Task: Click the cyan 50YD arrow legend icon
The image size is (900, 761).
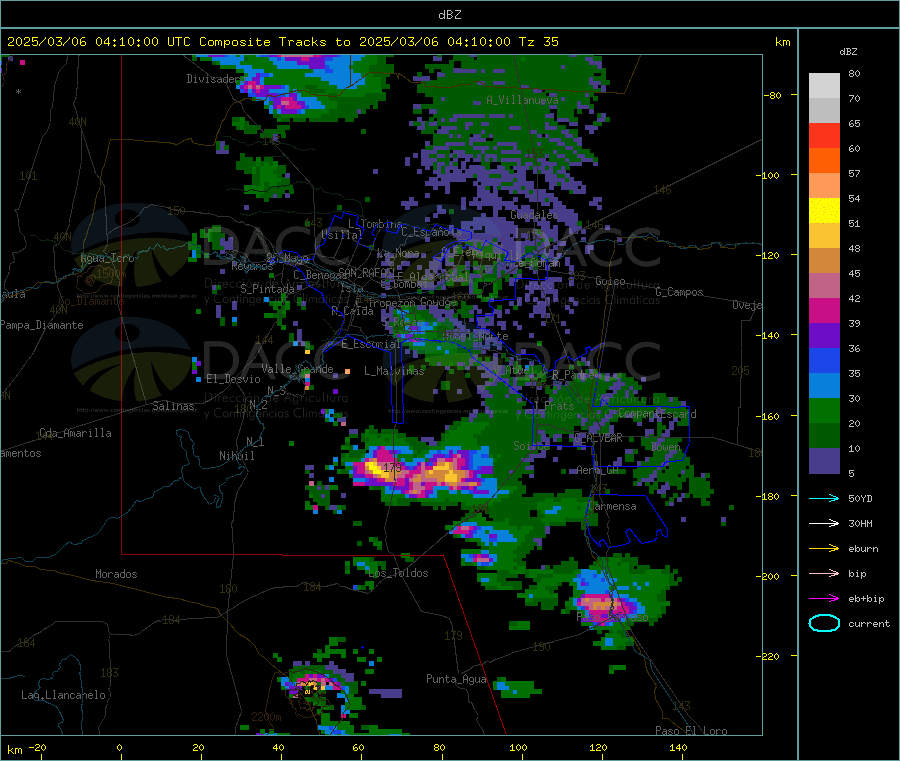Action: point(824,498)
